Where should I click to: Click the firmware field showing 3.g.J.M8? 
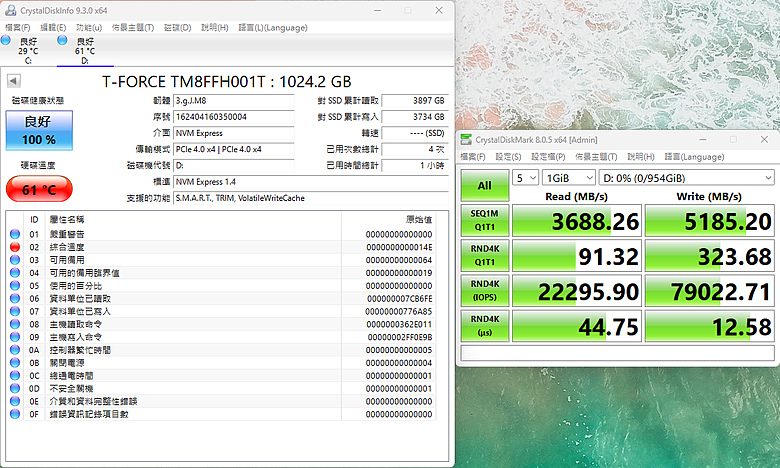pos(233,101)
